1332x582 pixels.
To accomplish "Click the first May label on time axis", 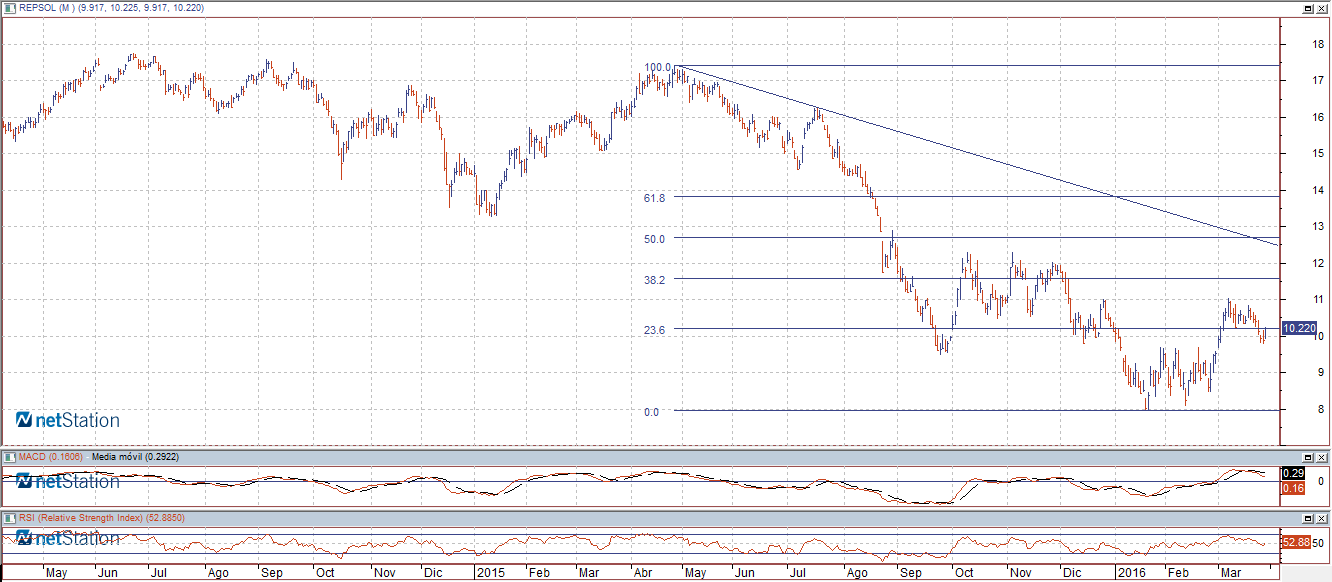I will click(x=56, y=574).
